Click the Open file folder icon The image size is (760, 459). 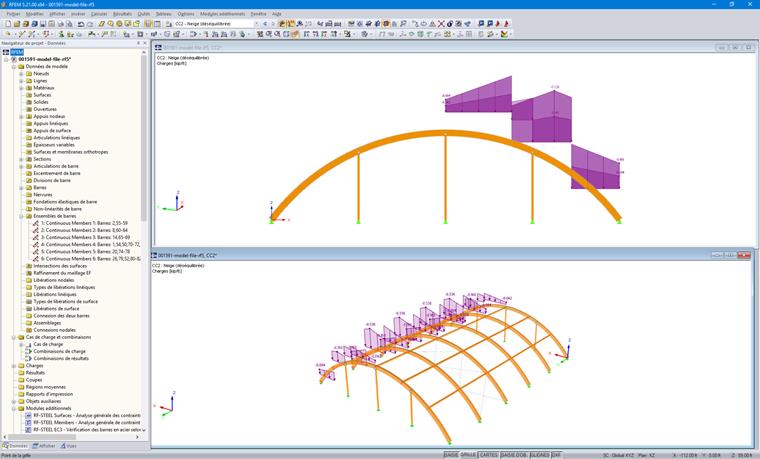(16, 24)
